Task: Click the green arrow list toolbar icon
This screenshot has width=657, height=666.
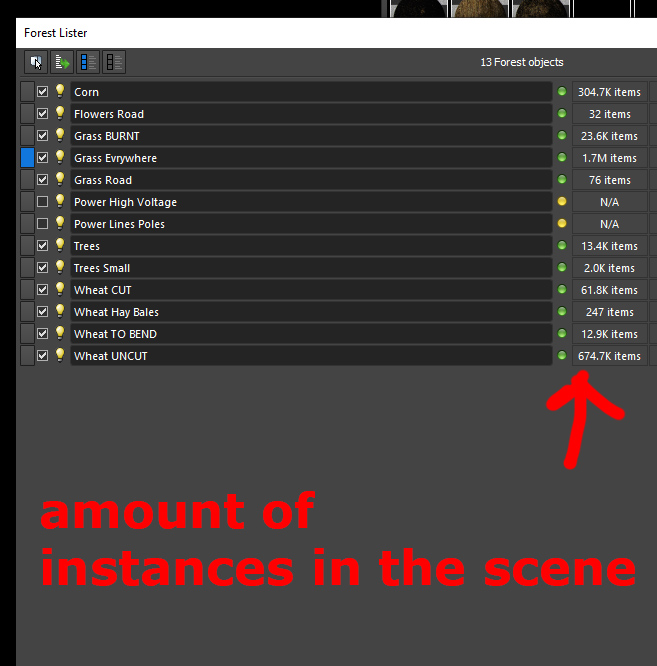Action: click(x=62, y=62)
